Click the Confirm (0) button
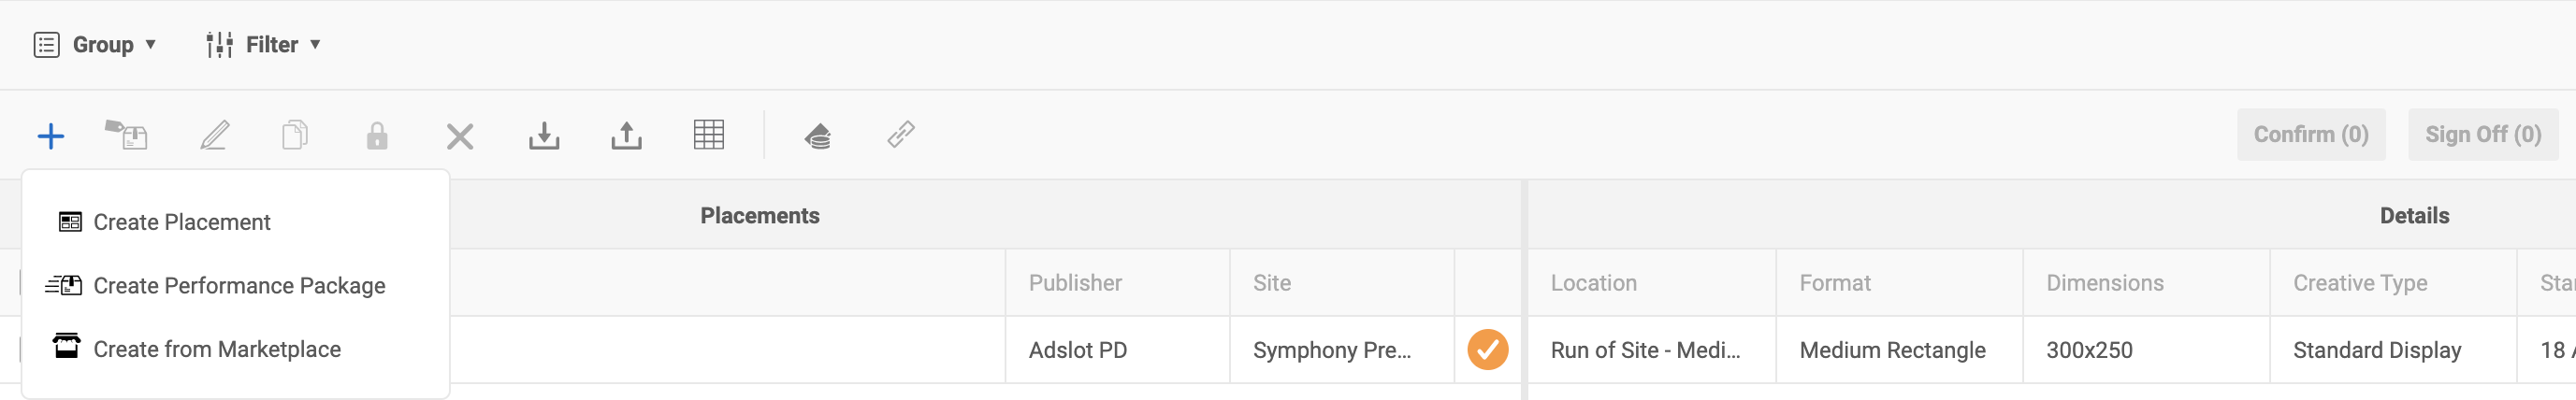Image resolution: width=2576 pixels, height=400 pixels. point(2311,135)
